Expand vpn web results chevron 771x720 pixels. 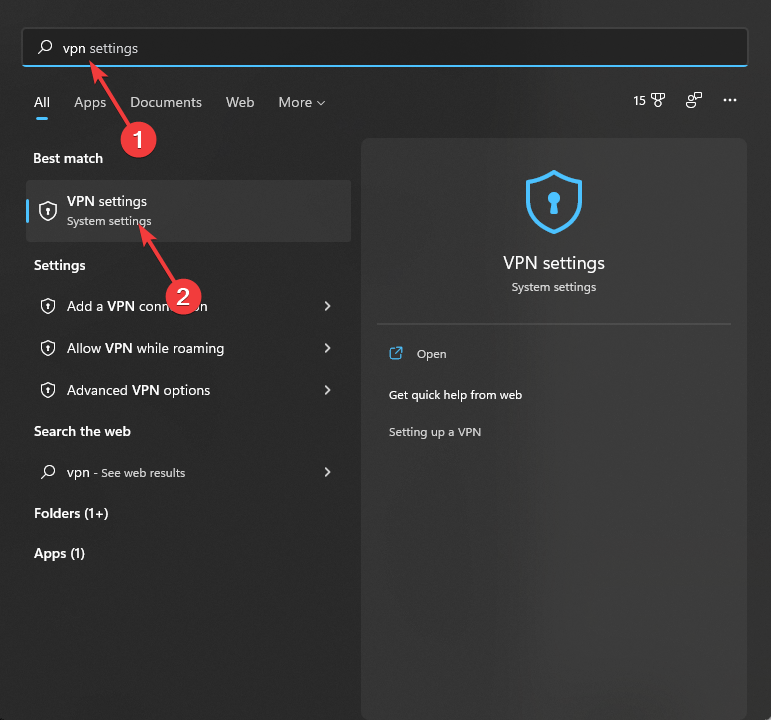pyautogui.click(x=327, y=472)
